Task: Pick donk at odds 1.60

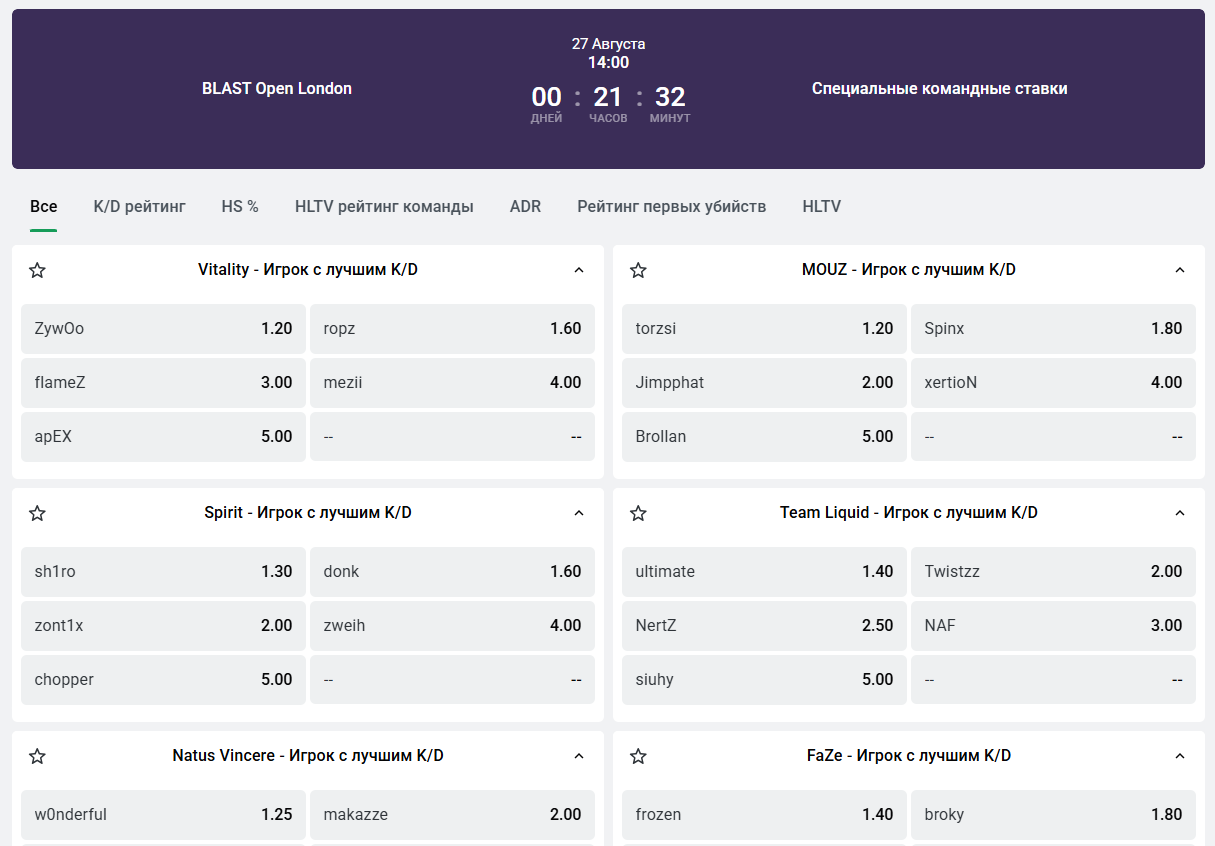Action: pos(452,571)
